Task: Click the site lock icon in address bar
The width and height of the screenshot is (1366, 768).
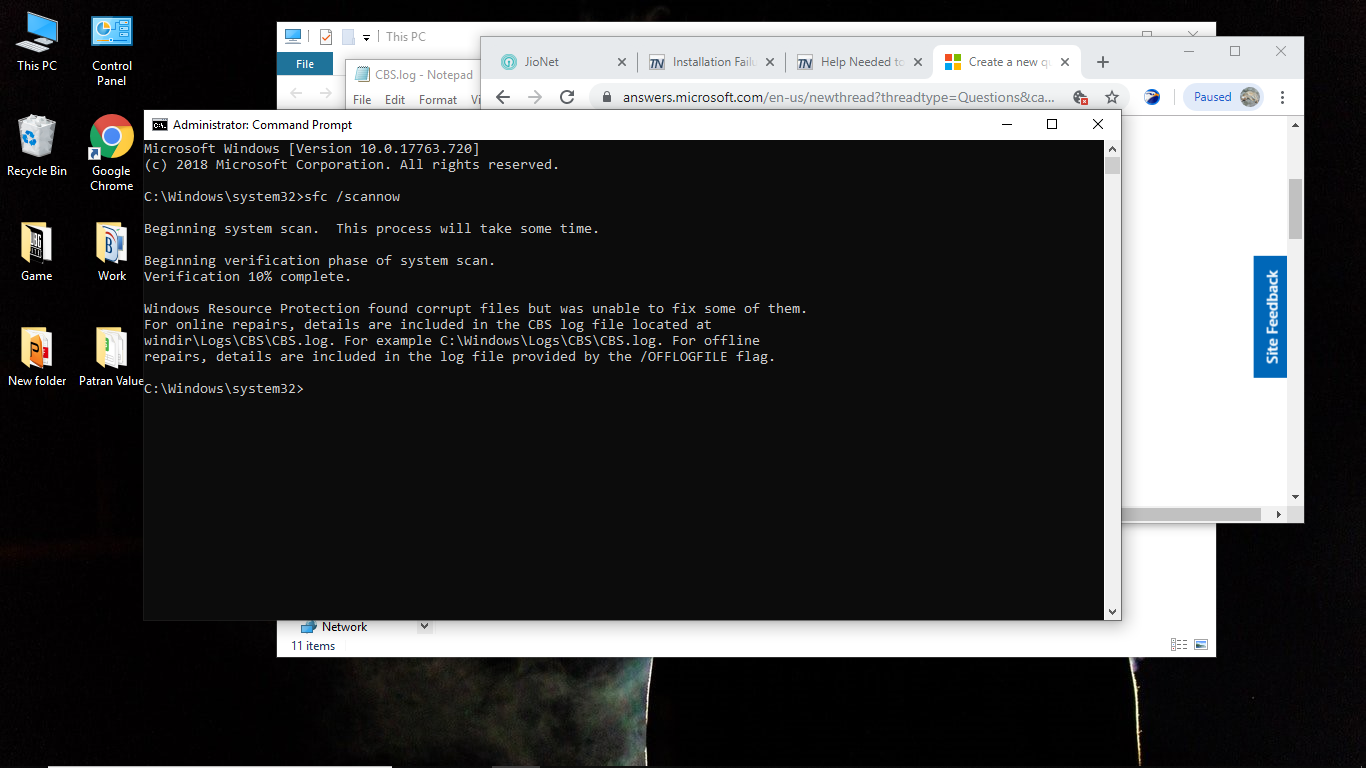Action: pyautogui.click(x=605, y=97)
